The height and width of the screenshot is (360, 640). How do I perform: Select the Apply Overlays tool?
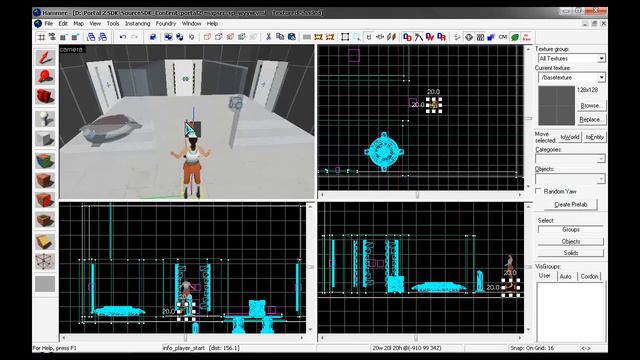point(45,220)
